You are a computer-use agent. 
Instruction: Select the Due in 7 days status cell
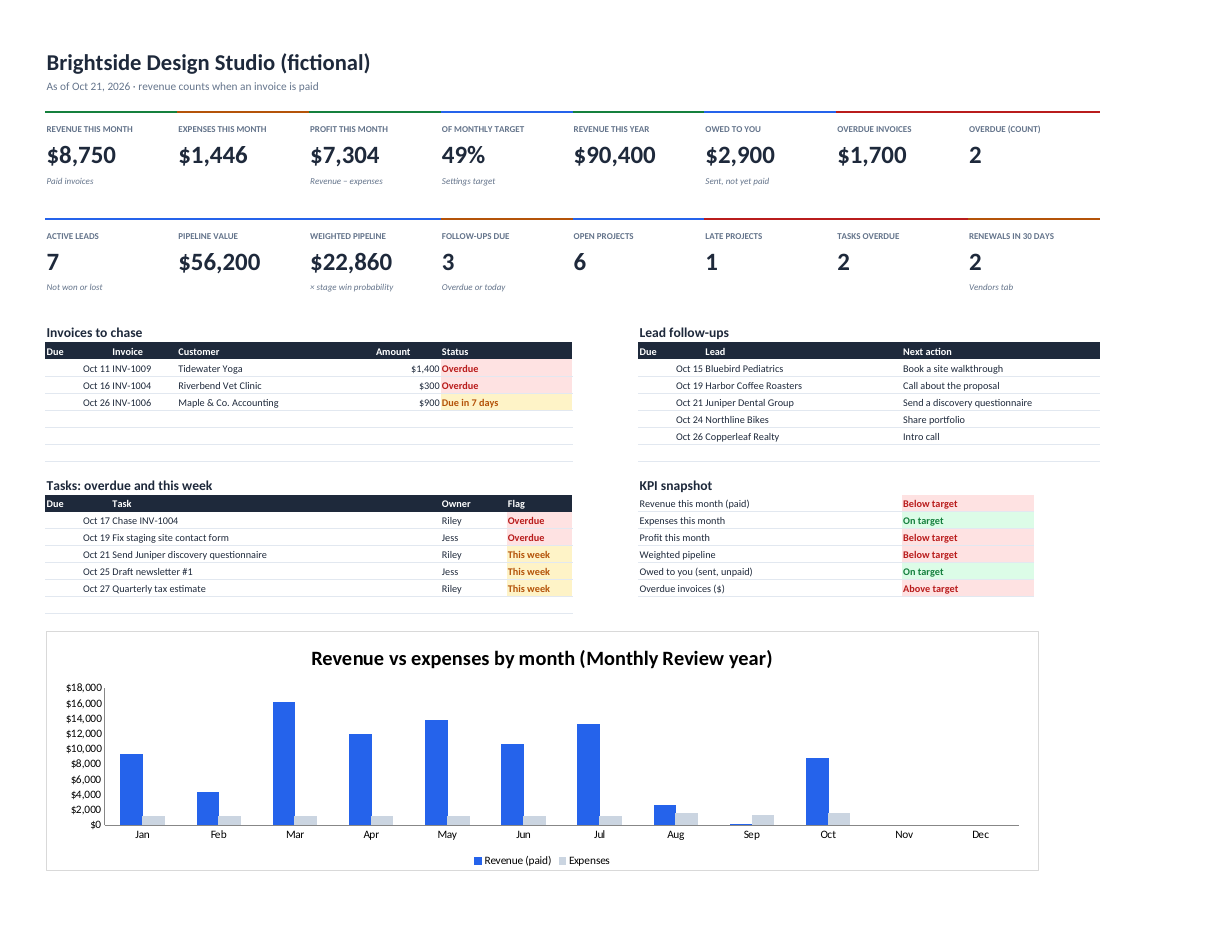506,403
